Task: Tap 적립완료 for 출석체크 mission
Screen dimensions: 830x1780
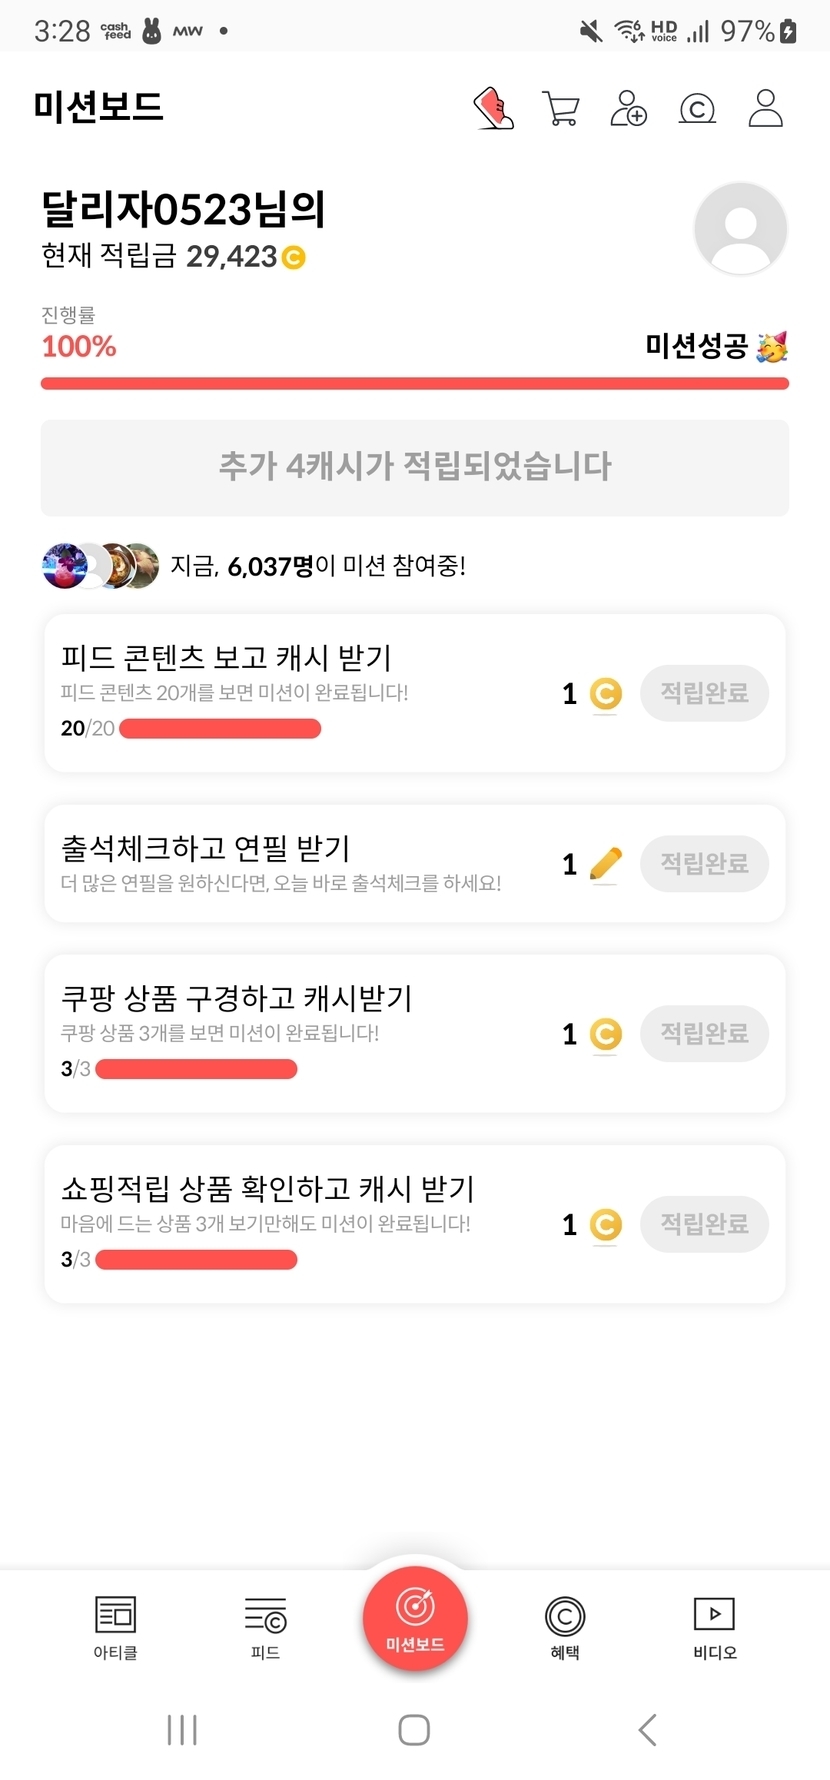Action: coord(704,863)
